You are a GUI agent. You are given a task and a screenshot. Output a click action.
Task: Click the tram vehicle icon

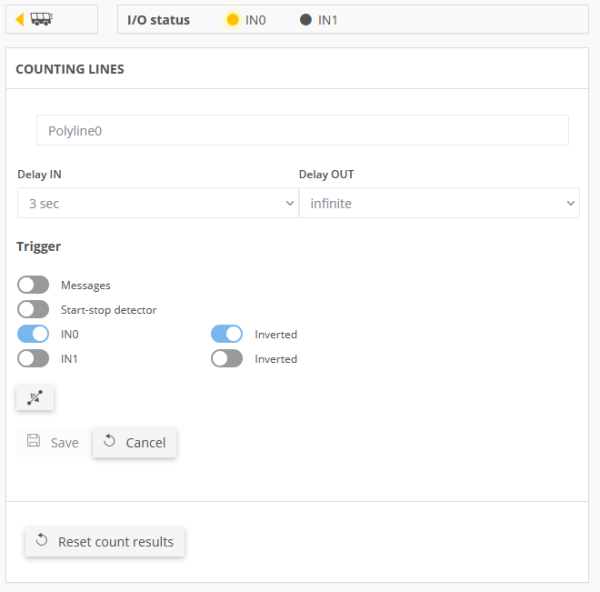(x=41, y=19)
